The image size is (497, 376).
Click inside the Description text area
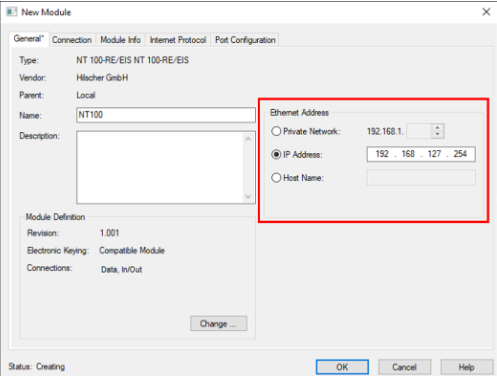tap(160, 167)
